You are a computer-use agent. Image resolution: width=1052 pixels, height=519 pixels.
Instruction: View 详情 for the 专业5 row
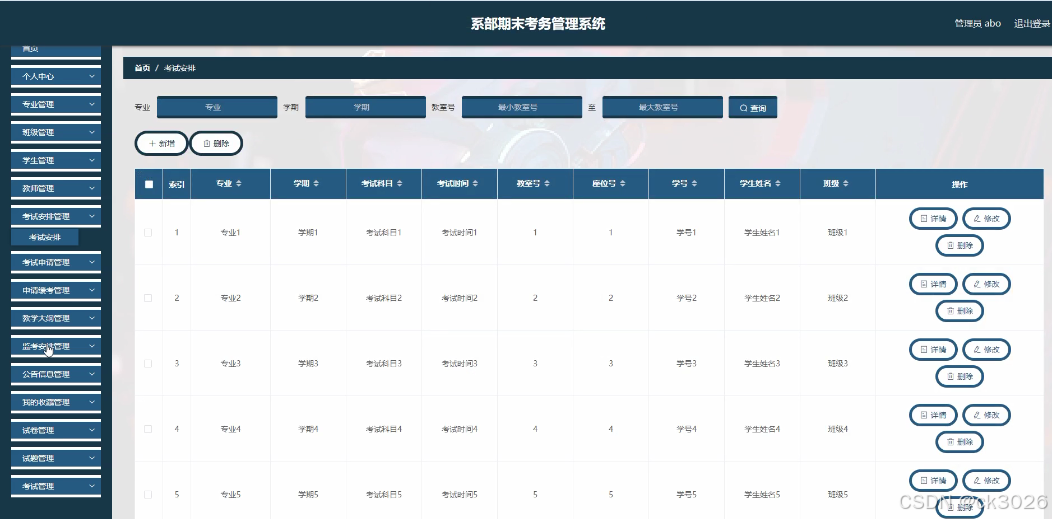pyautogui.click(x=933, y=481)
